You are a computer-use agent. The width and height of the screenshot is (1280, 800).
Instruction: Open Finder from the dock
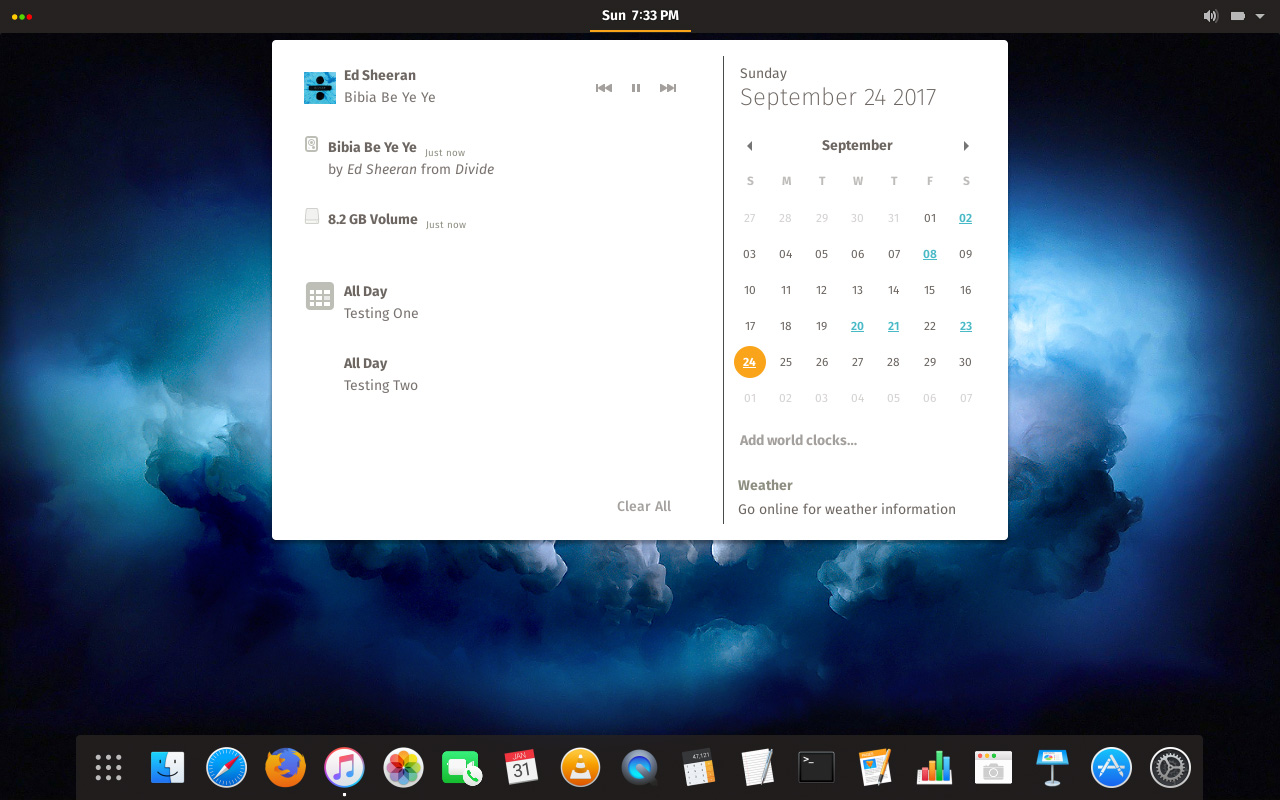167,768
